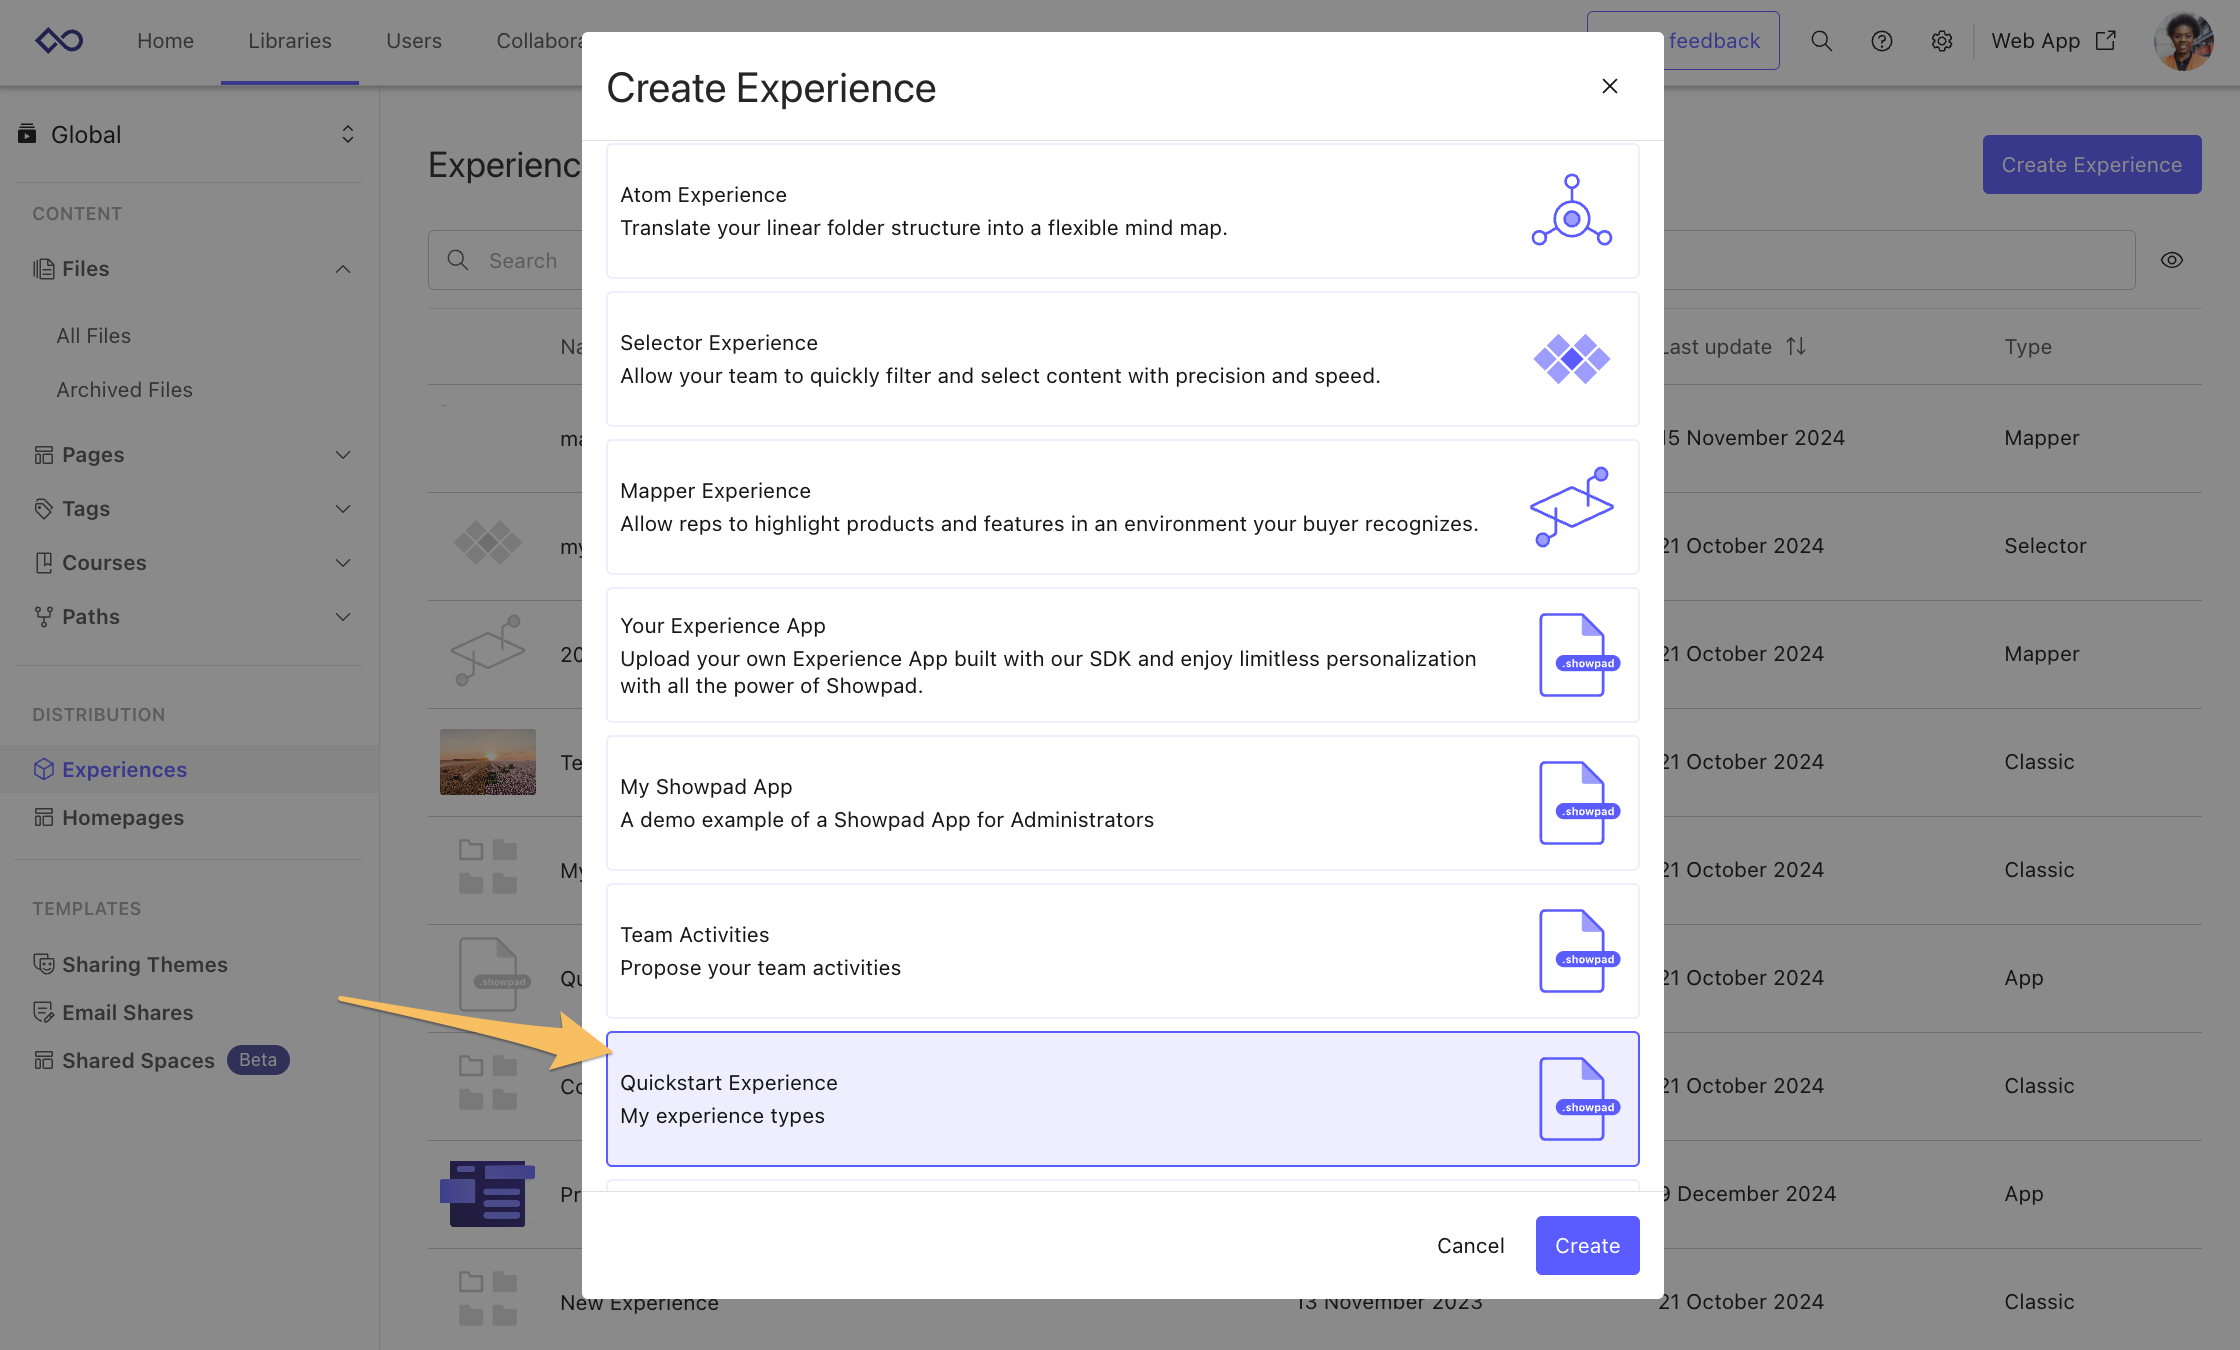
Task: Open Shared Spaces Beta in sidebar
Action: [x=160, y=1061]
